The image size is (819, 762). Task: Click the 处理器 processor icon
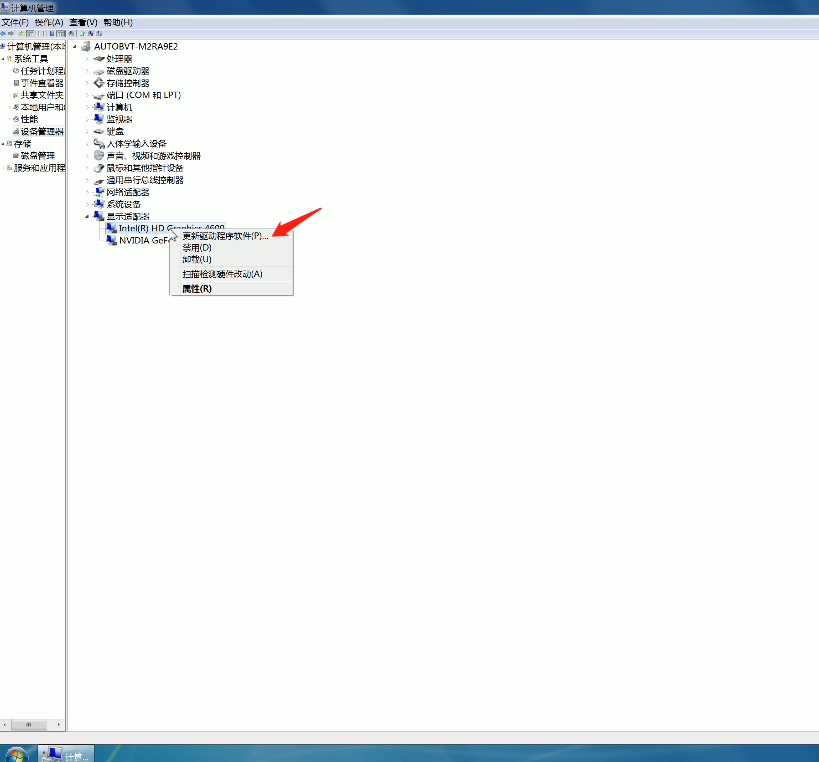coord(99,58)
